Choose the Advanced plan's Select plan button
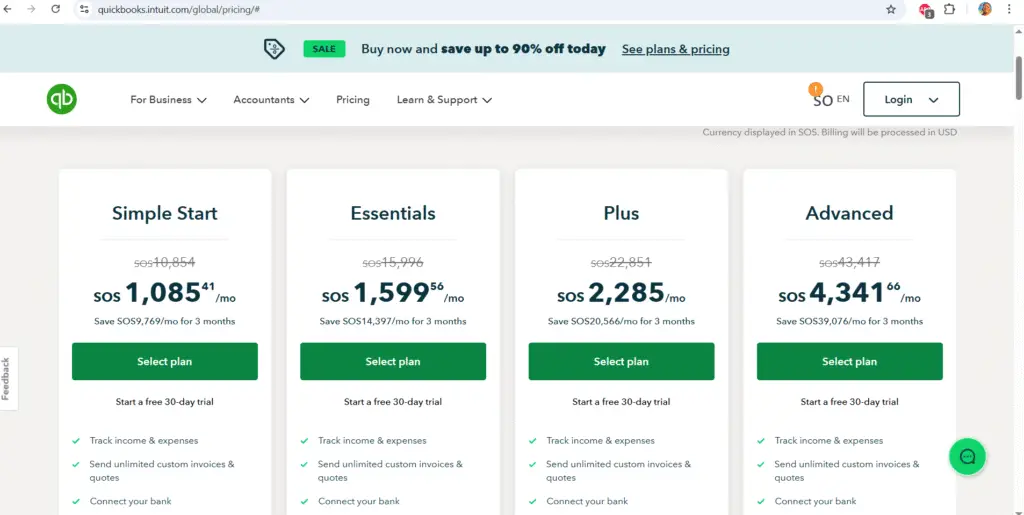This screenshot has width=1024, height=515. [x=849, y=361]
